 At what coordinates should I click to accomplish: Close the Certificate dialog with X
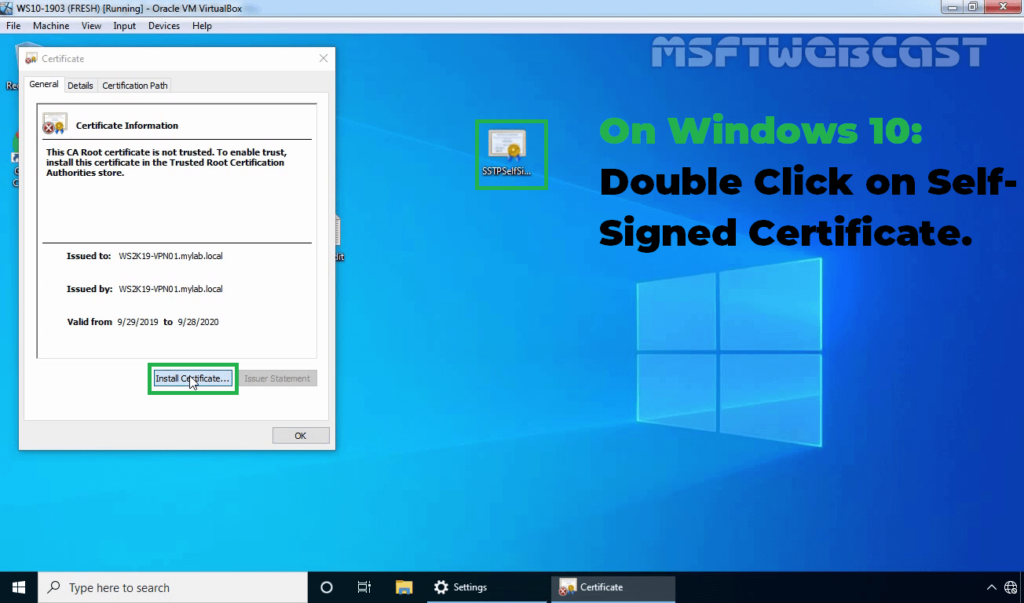[x=323, y=58]
